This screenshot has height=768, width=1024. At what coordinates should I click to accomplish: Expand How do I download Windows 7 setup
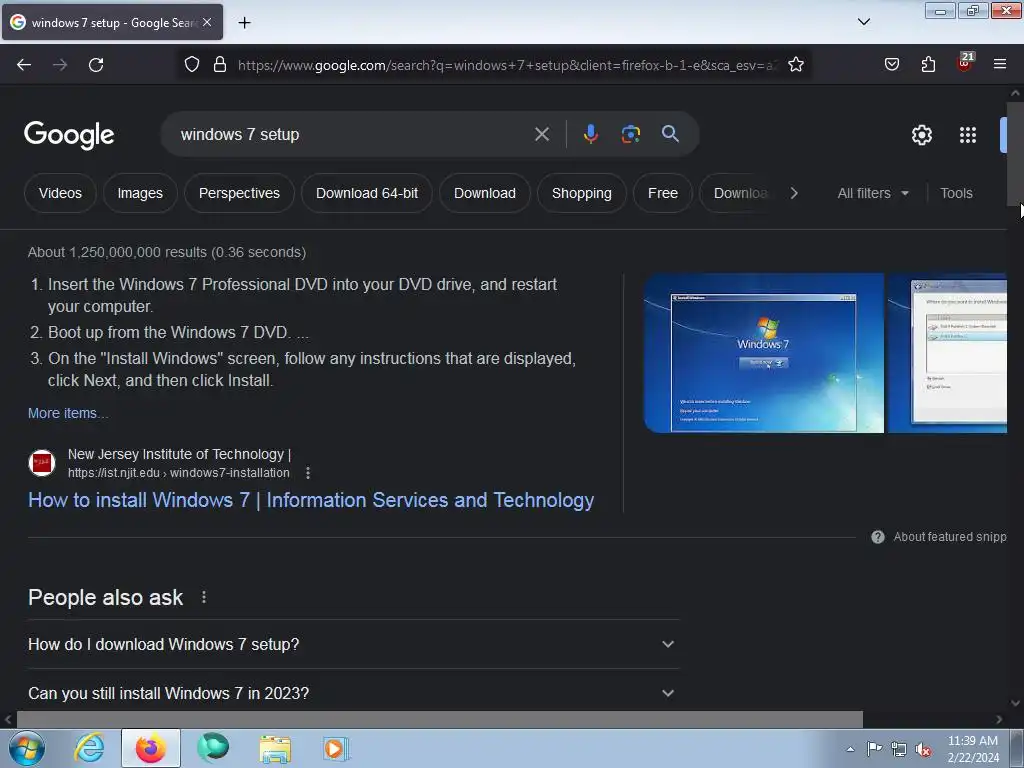click(x=353, y=645)
